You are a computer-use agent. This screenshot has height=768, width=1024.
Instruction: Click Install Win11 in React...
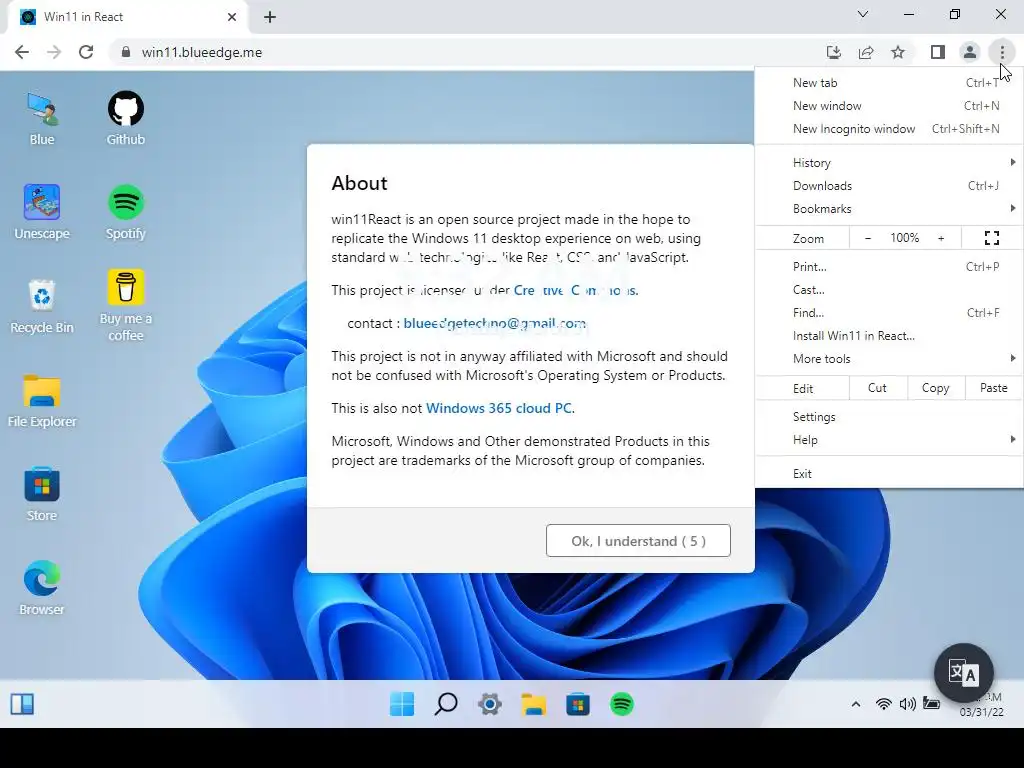(889, 336)
